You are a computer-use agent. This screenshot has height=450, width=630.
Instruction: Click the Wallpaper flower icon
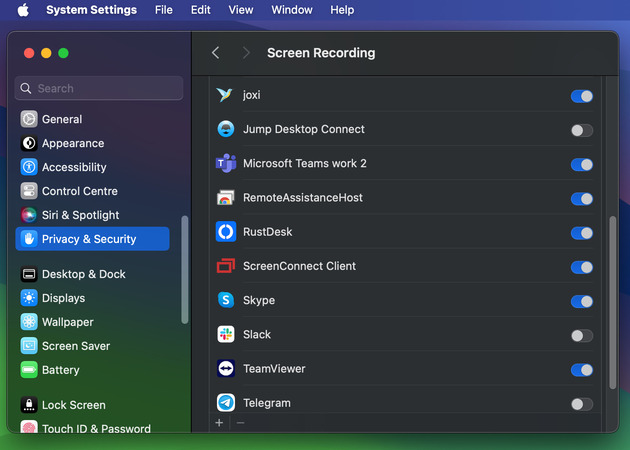(29, 322)
